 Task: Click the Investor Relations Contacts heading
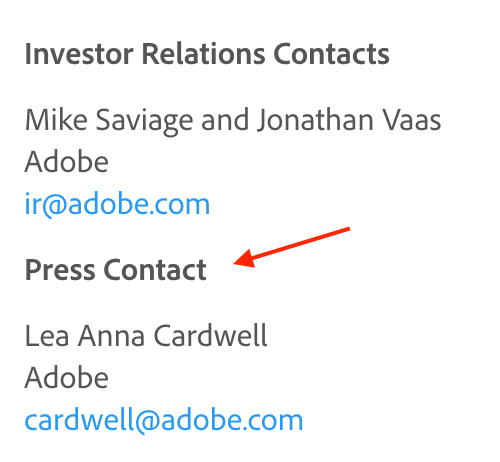point(207,54)
